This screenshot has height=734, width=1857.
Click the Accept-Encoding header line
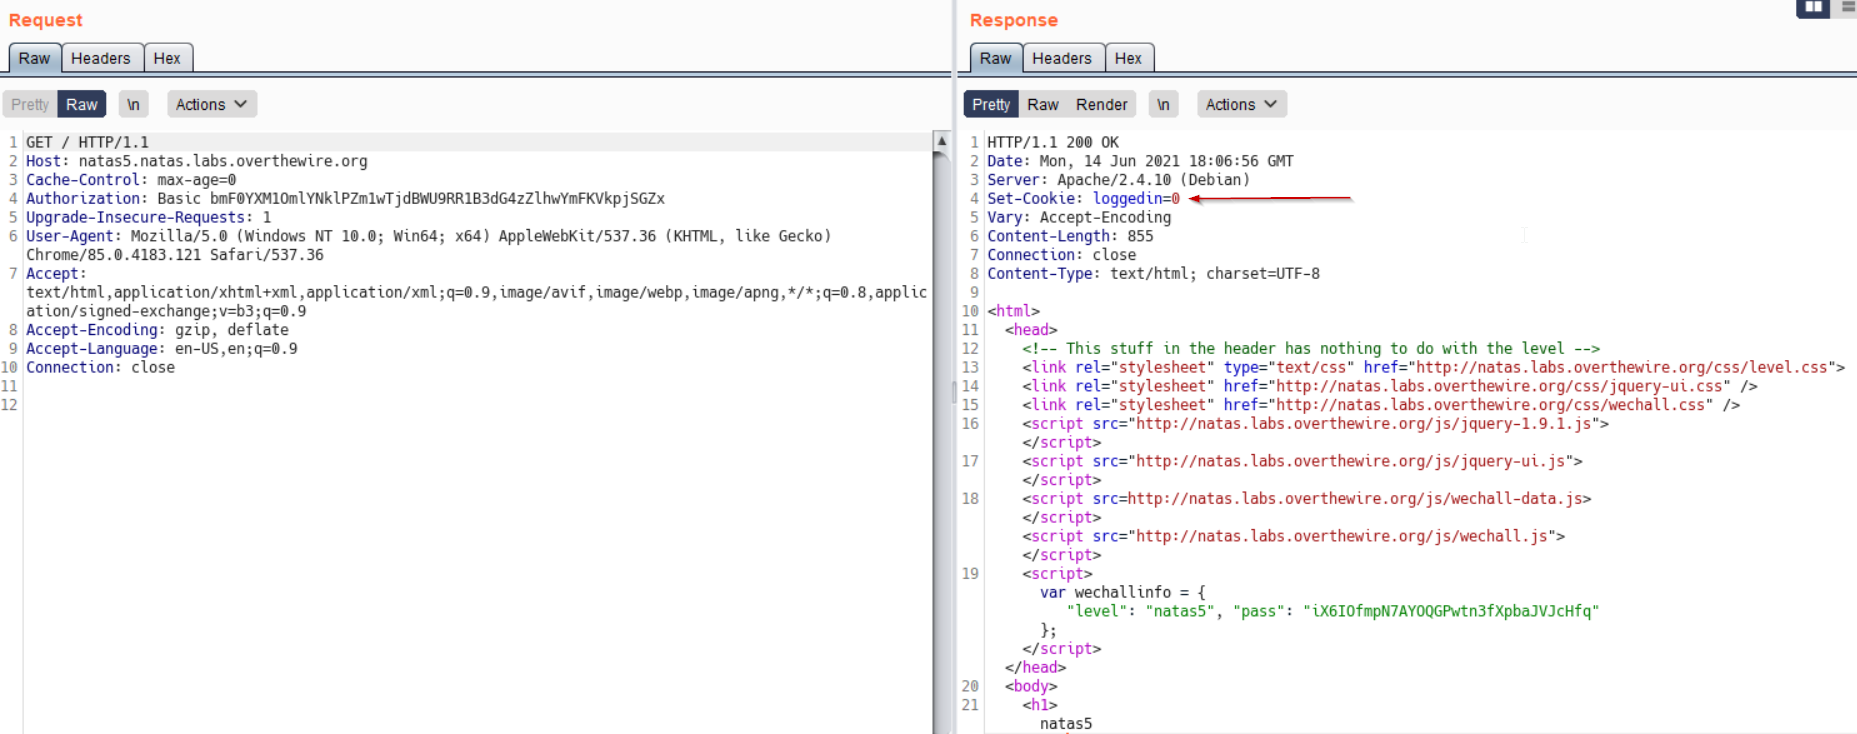[x=157, y=330]
